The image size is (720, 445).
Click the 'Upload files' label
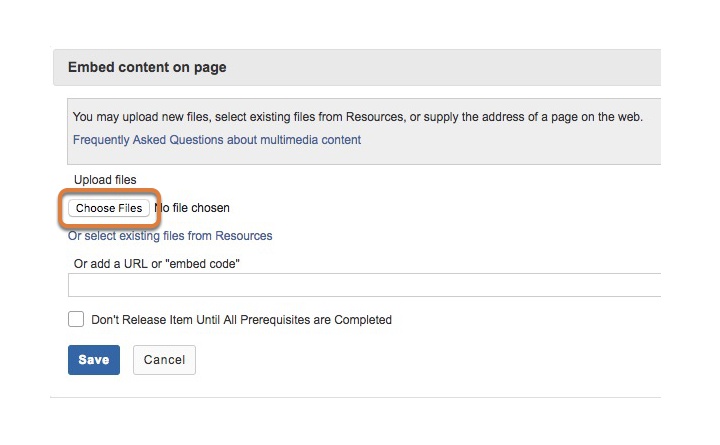(x=105, y=180)
